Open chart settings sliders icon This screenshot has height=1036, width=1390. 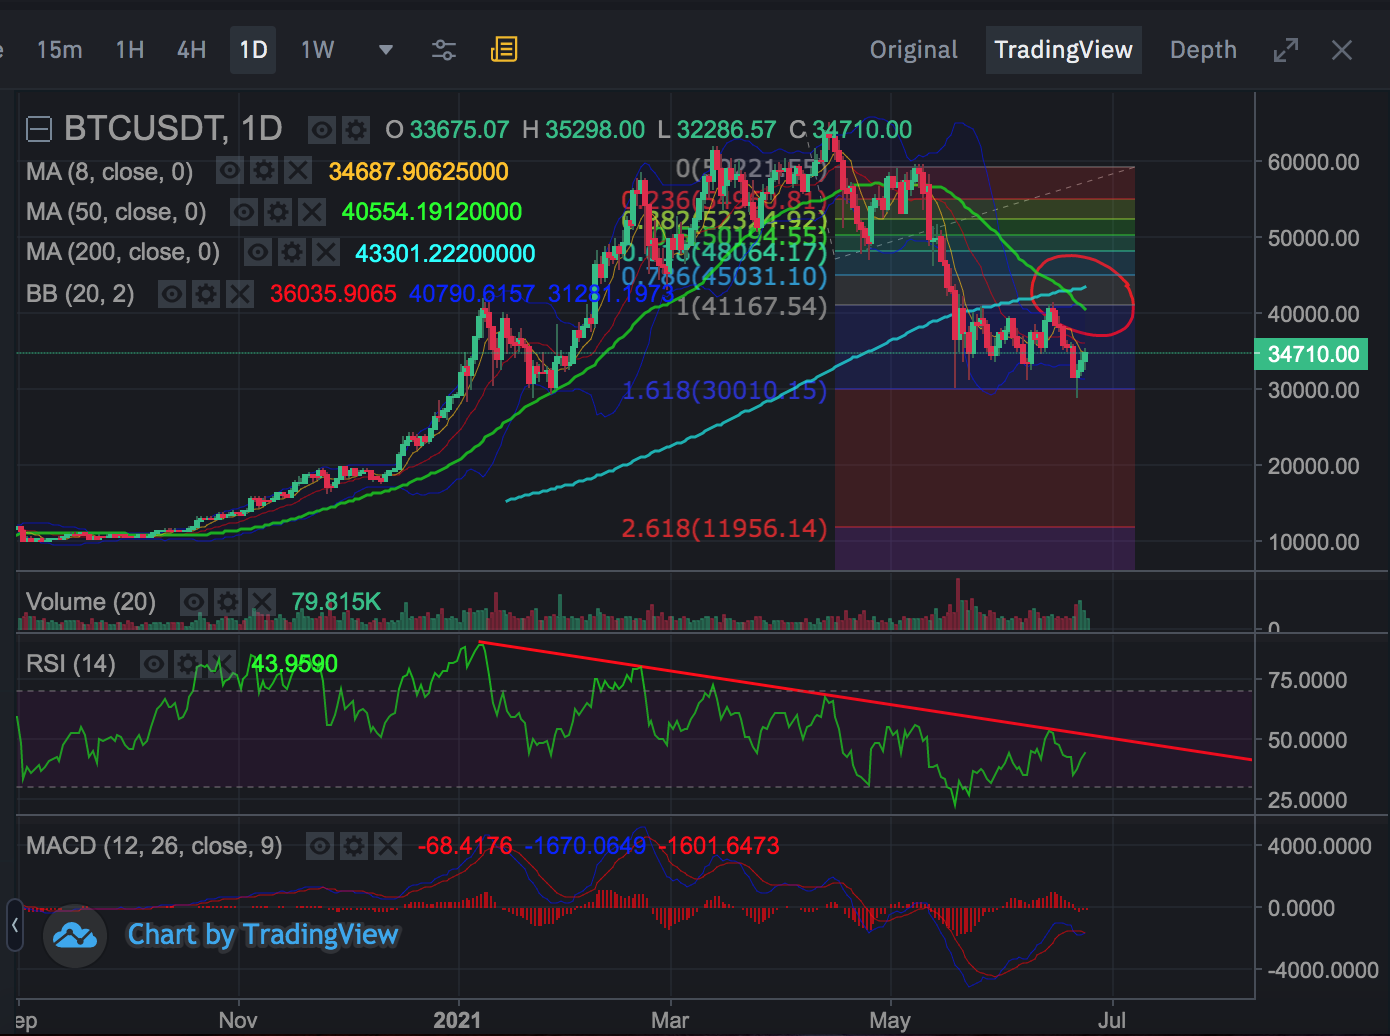pyautogui.click(x=443, y=50)
